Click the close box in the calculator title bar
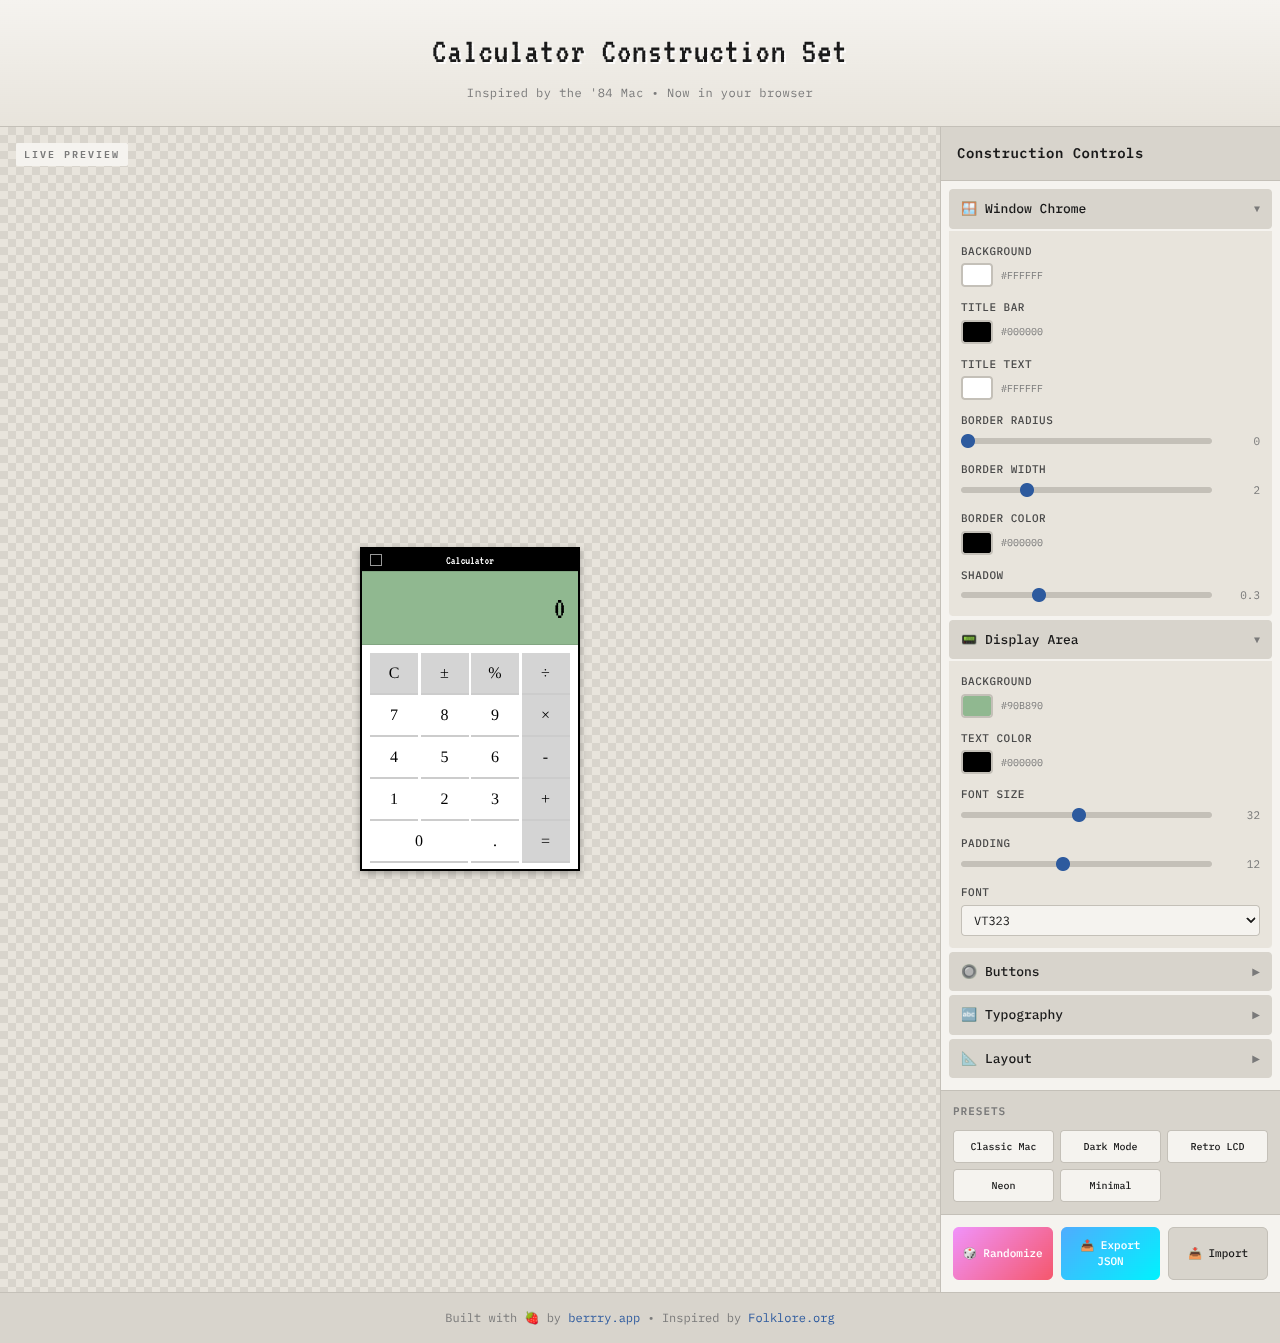 [376, 560]
